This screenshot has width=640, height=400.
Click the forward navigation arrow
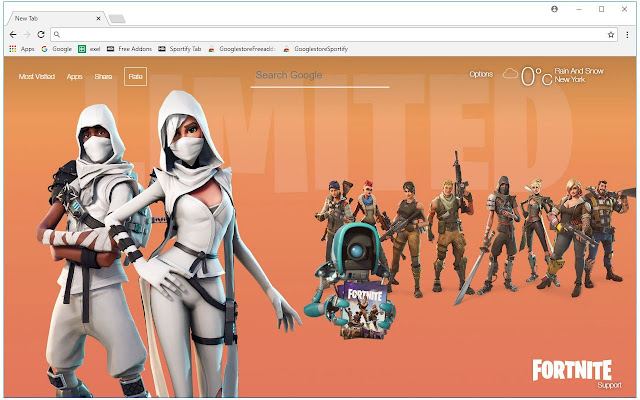coord(27,35)
